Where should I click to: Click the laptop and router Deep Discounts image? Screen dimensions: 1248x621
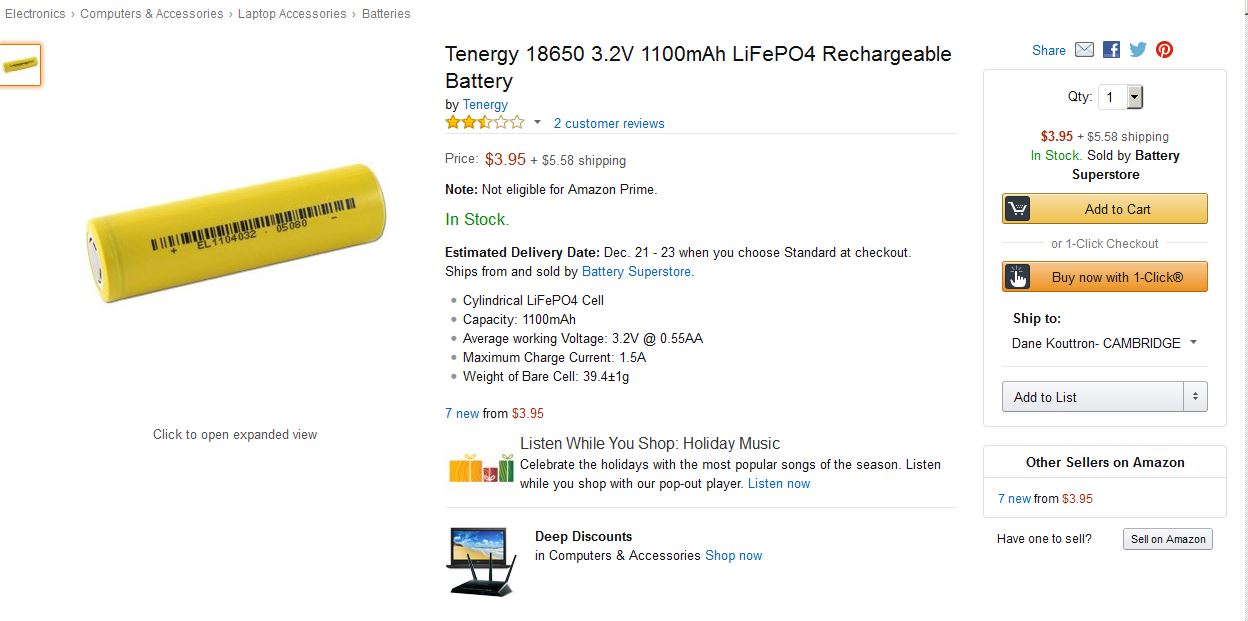click(x=481, y=561)
